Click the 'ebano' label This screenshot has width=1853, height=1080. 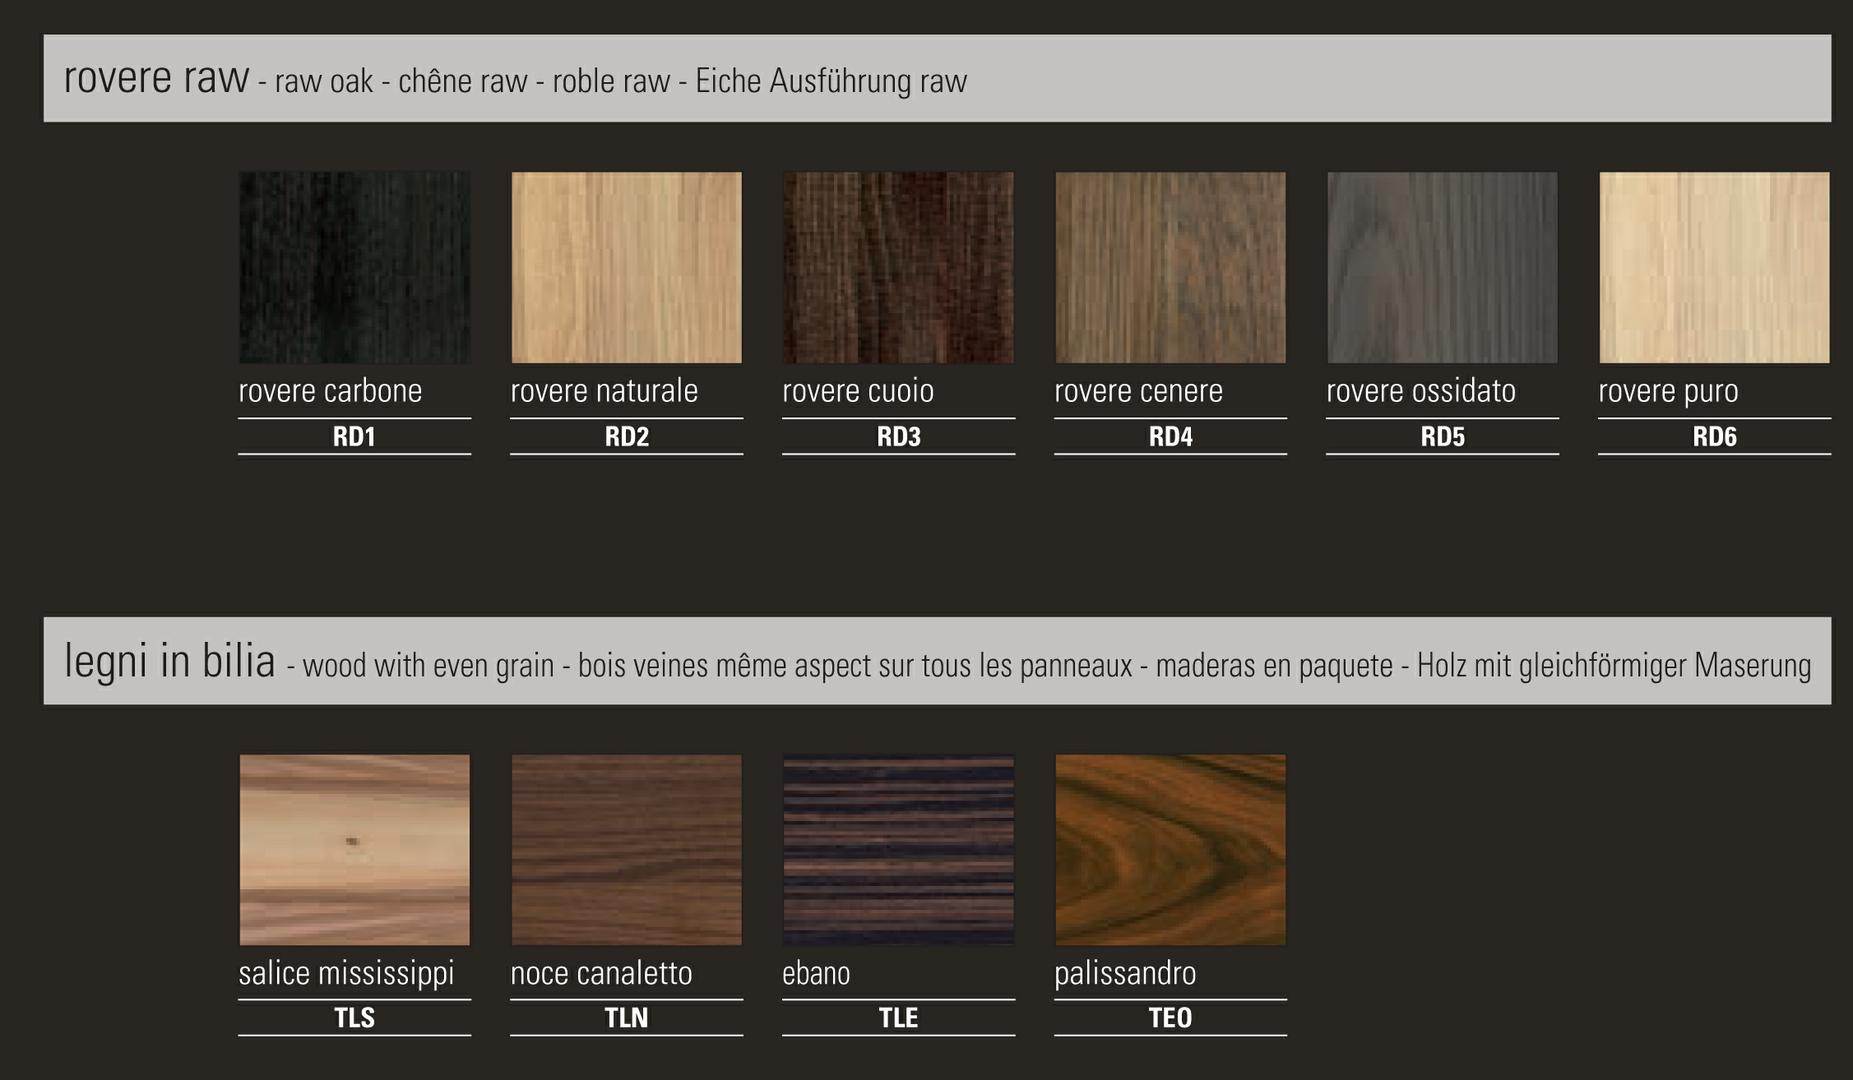pyautogui.click(x=816, y=973)
